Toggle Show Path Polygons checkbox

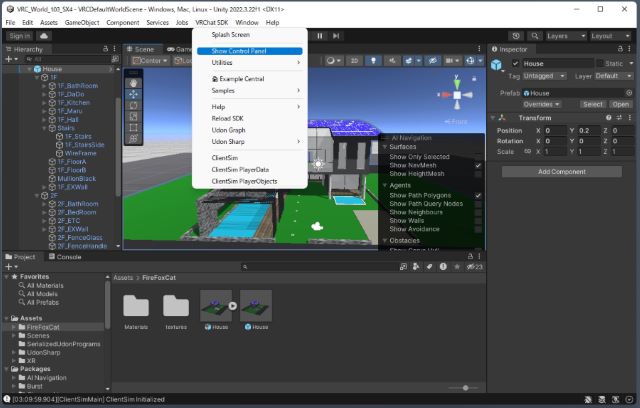pyautogui.click(x=478, y=195)
